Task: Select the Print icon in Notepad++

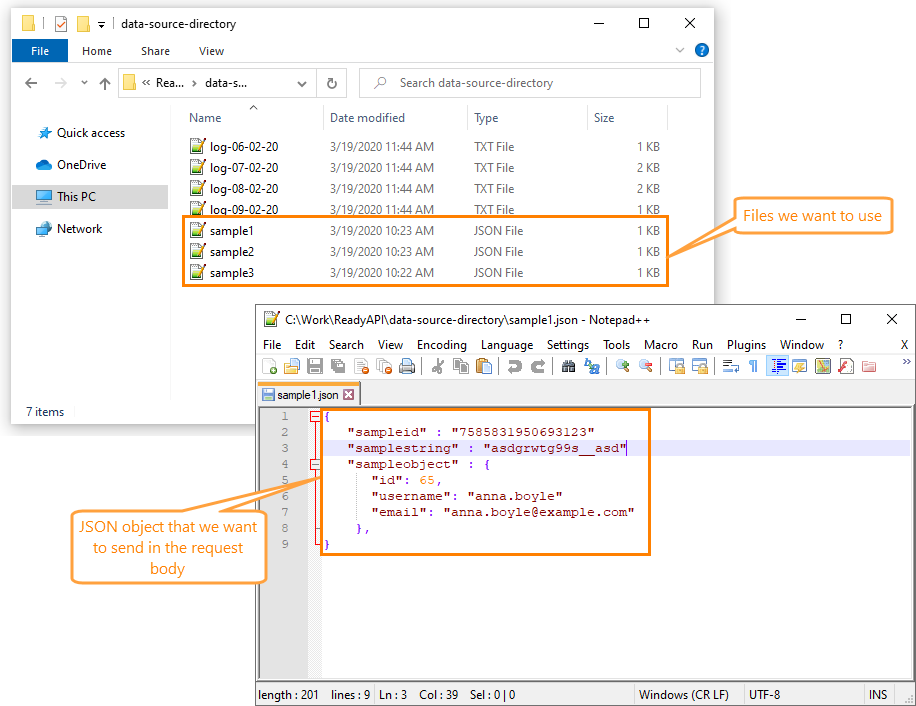Action: pos(405,366)
